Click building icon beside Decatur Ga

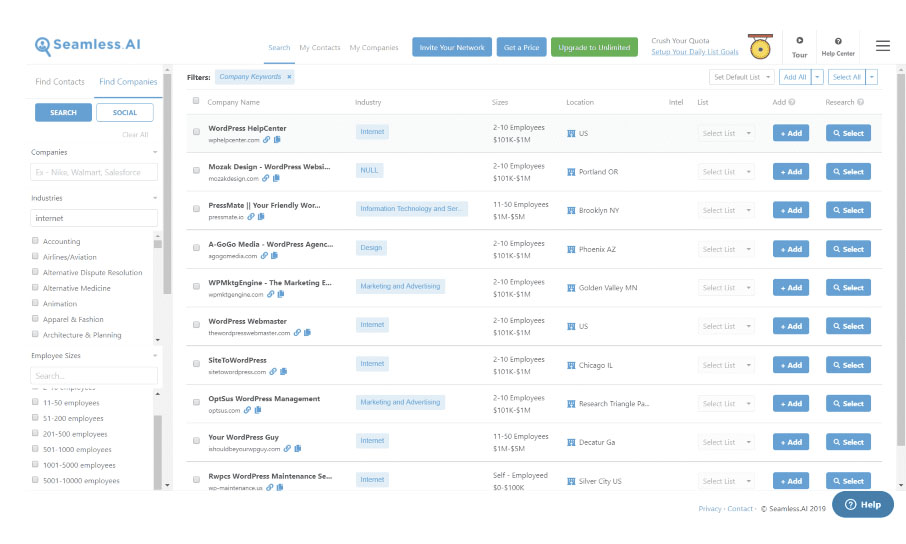571,442
